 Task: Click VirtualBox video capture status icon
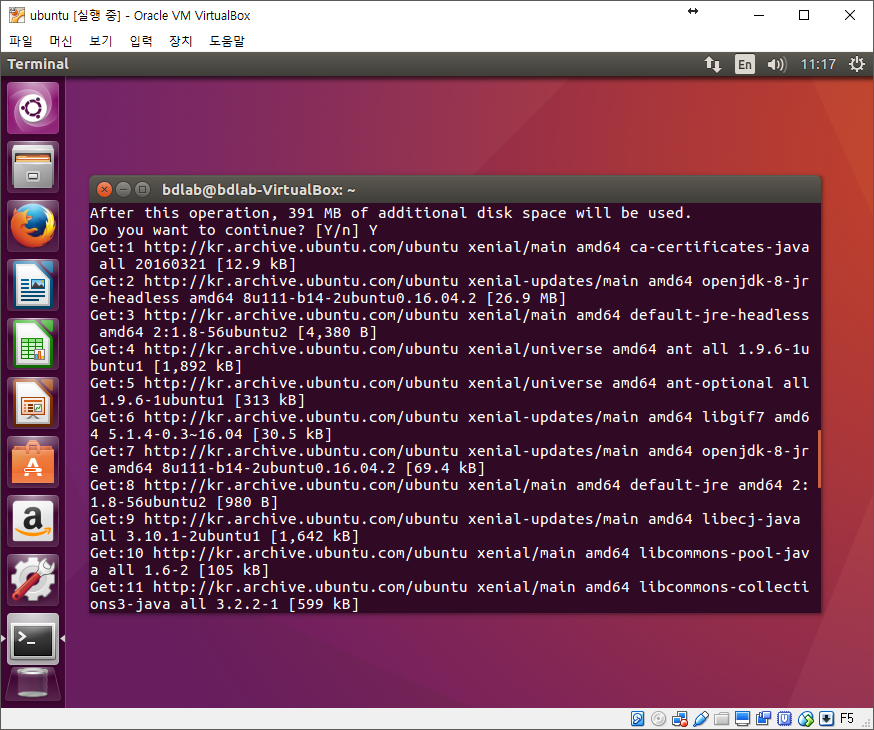(x=763, y=719)
